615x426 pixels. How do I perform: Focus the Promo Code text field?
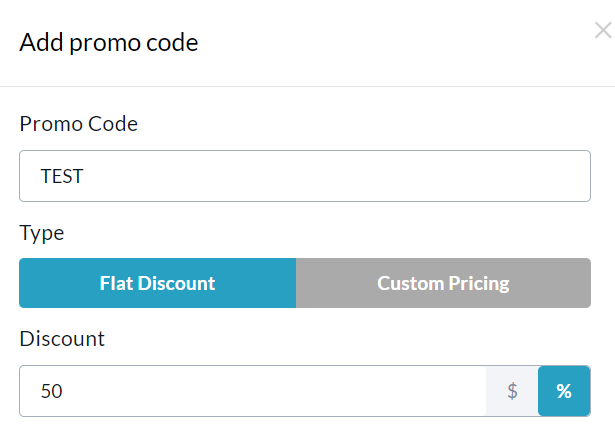click(304, 176)
